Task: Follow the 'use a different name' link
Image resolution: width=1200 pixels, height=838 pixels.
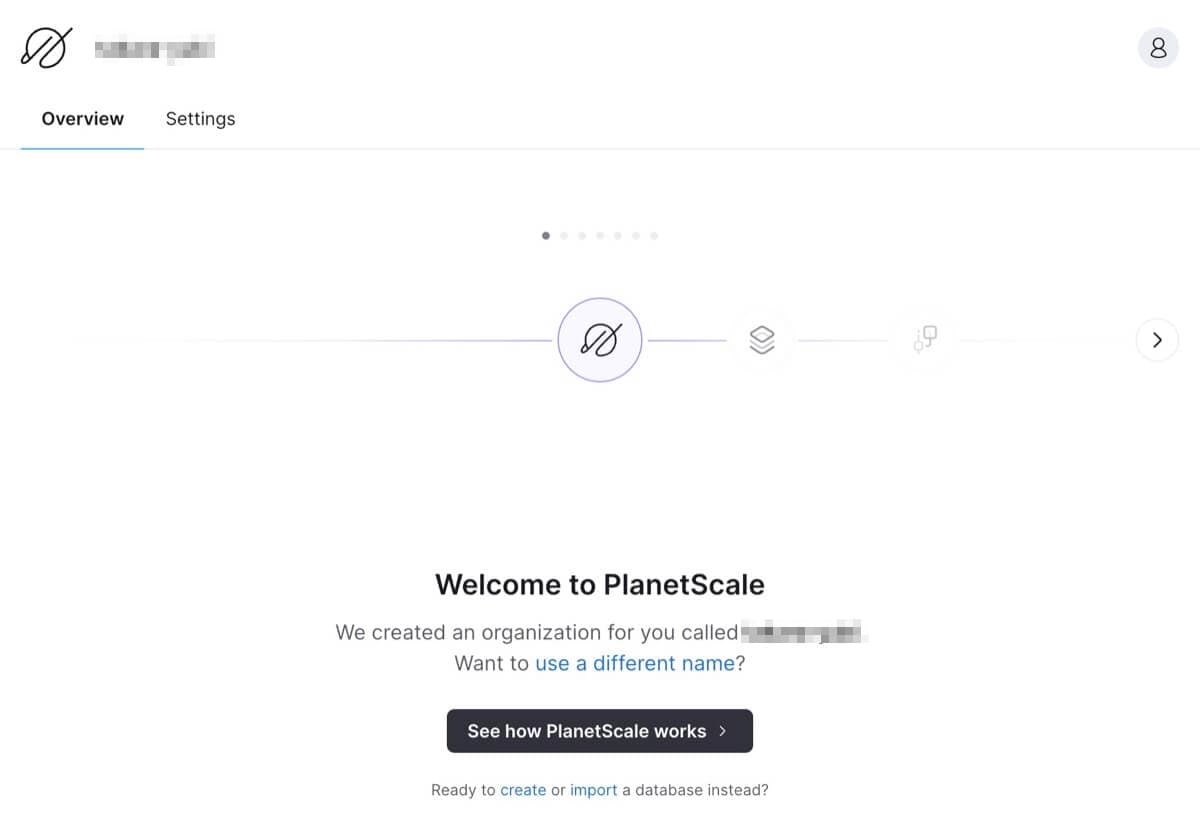Action: click(x=635, y=663)
